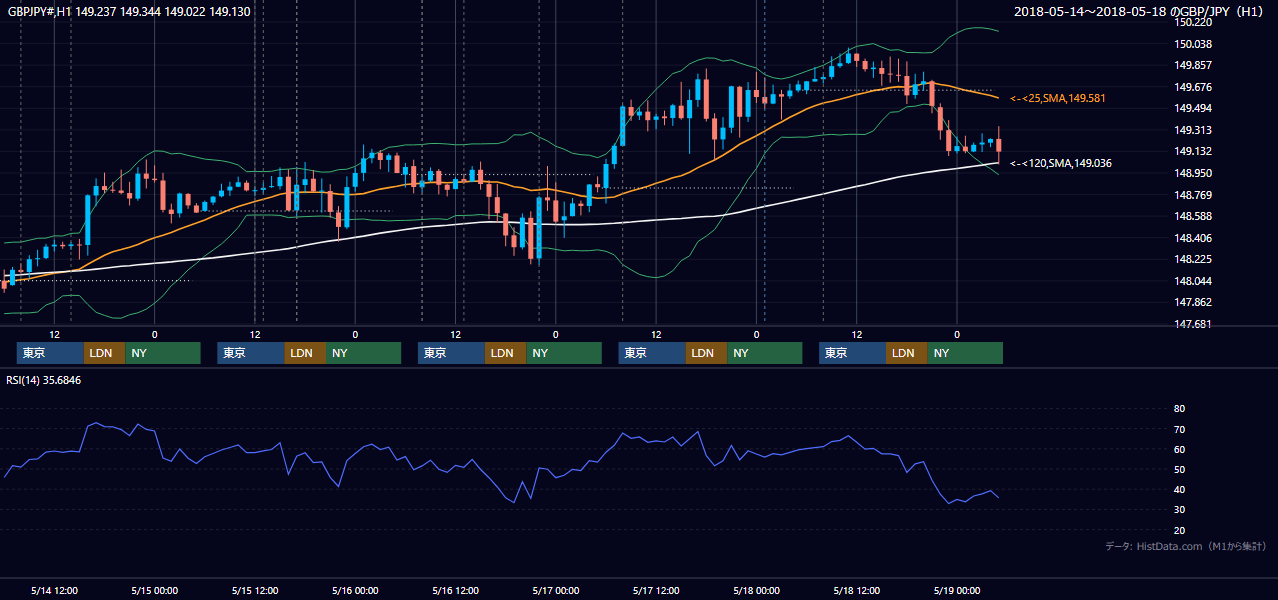Image resolution: width=1278 pixels, height=600 pixels.
Task: Click time axis label 5/16 00:00
Action: coord(355,590)
